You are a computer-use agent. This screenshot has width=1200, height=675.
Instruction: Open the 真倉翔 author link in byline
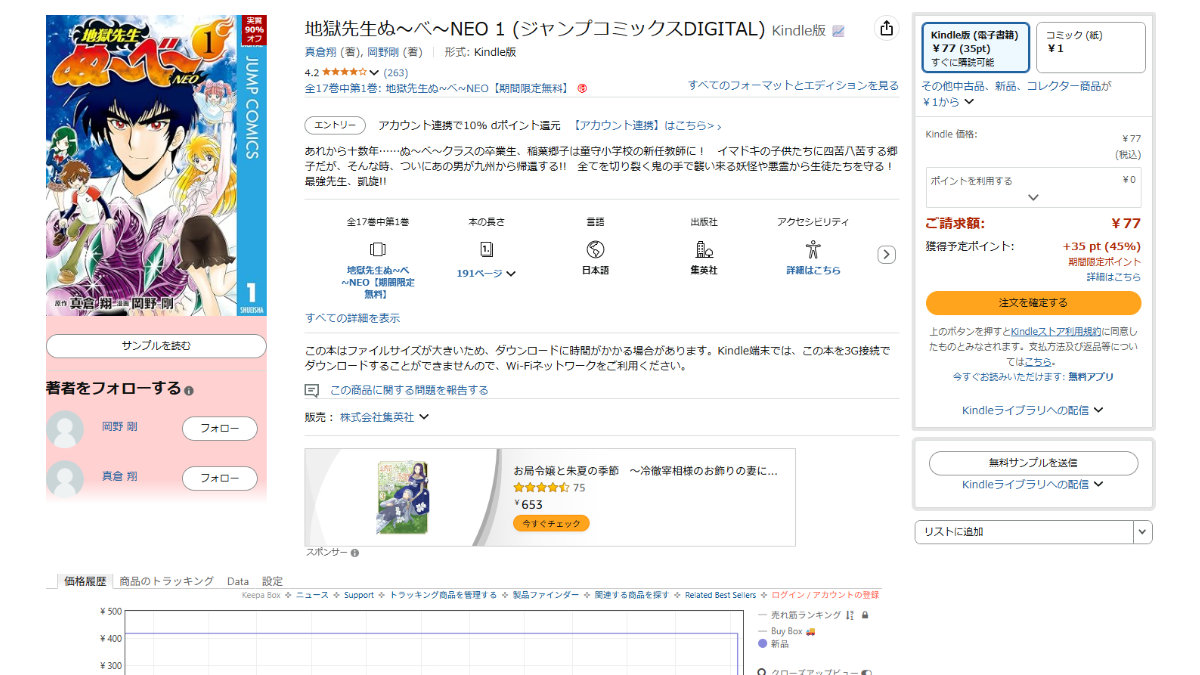[321, 52]
